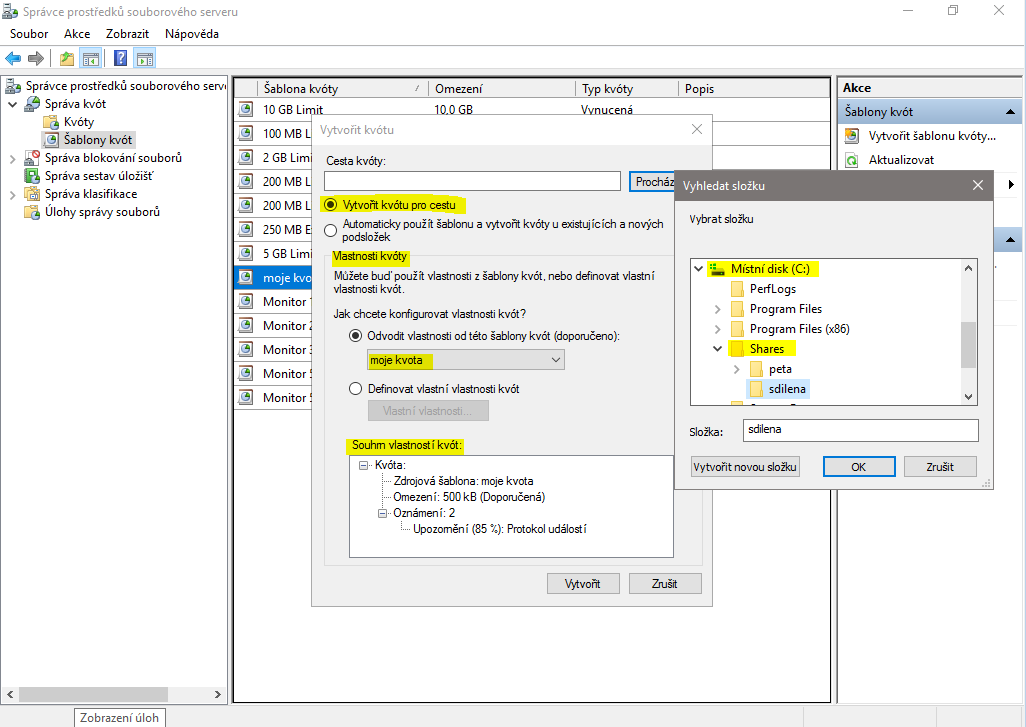The height and width of the screenshot is (727, 1026).
Task: Click the Vytvořit šablonu kvóty action icon
Action: coord(852,136)
